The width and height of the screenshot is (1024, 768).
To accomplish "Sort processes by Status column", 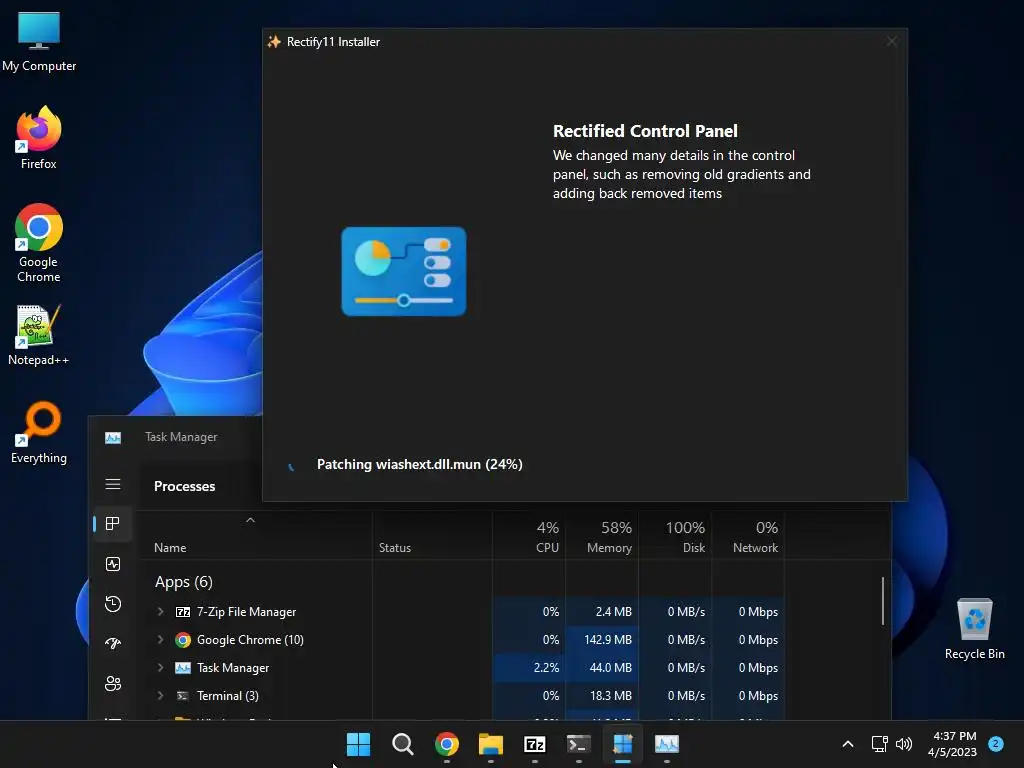I will pos(432,537).
